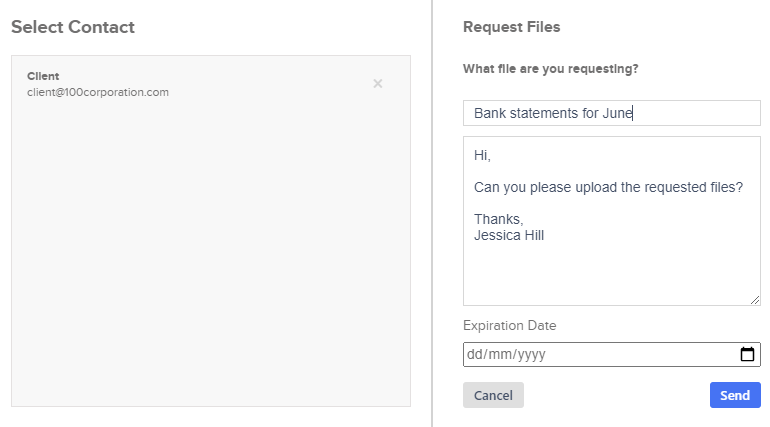Image resolution: width=770 pixels, height=427 pixels.
Task: Place cursor on the 'Jessica Hill' signature line
Action: click(x=509, y=236)
